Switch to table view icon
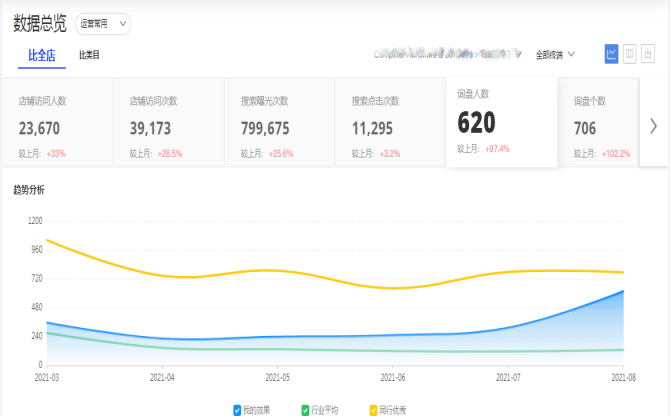 coord(630,54)
